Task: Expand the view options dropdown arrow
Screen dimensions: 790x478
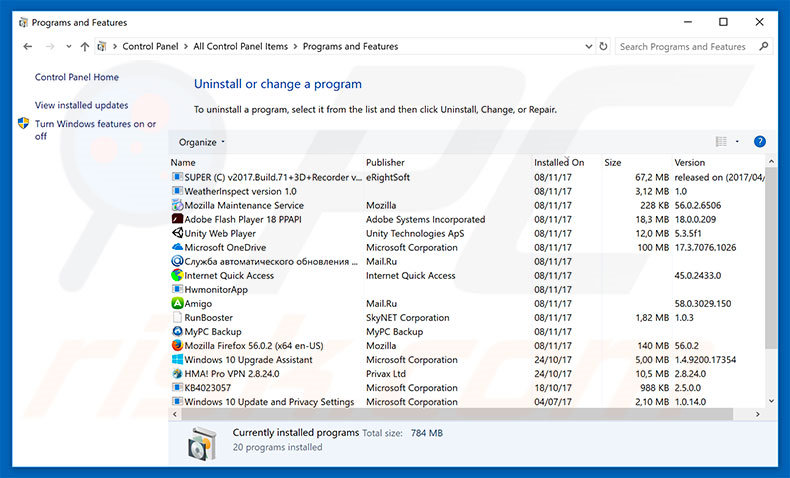Action: pos(737,142)
